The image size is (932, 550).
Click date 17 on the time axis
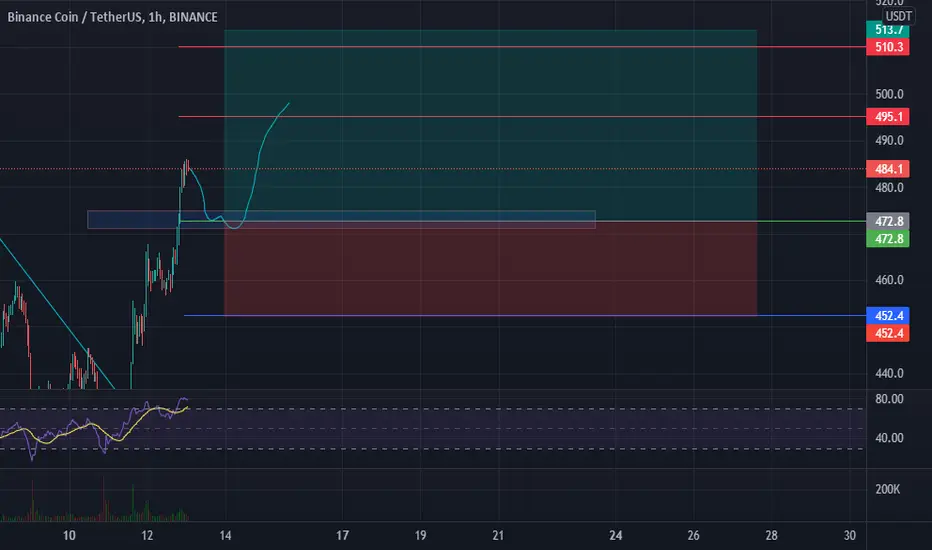point(342,535)
